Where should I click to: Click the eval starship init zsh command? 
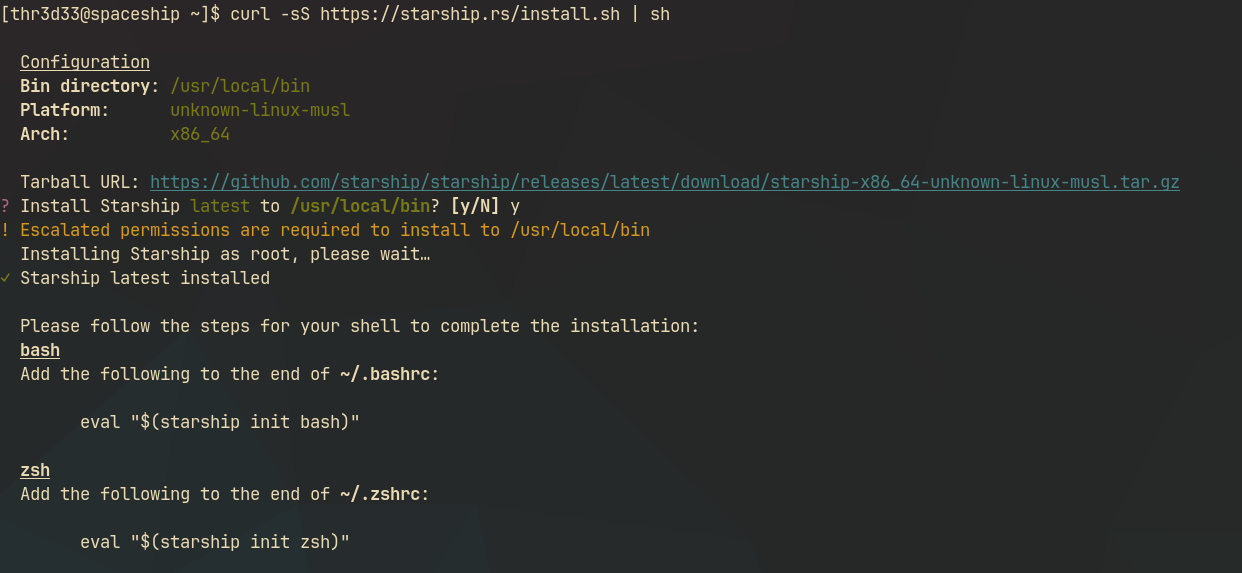[x=214, y=542]
